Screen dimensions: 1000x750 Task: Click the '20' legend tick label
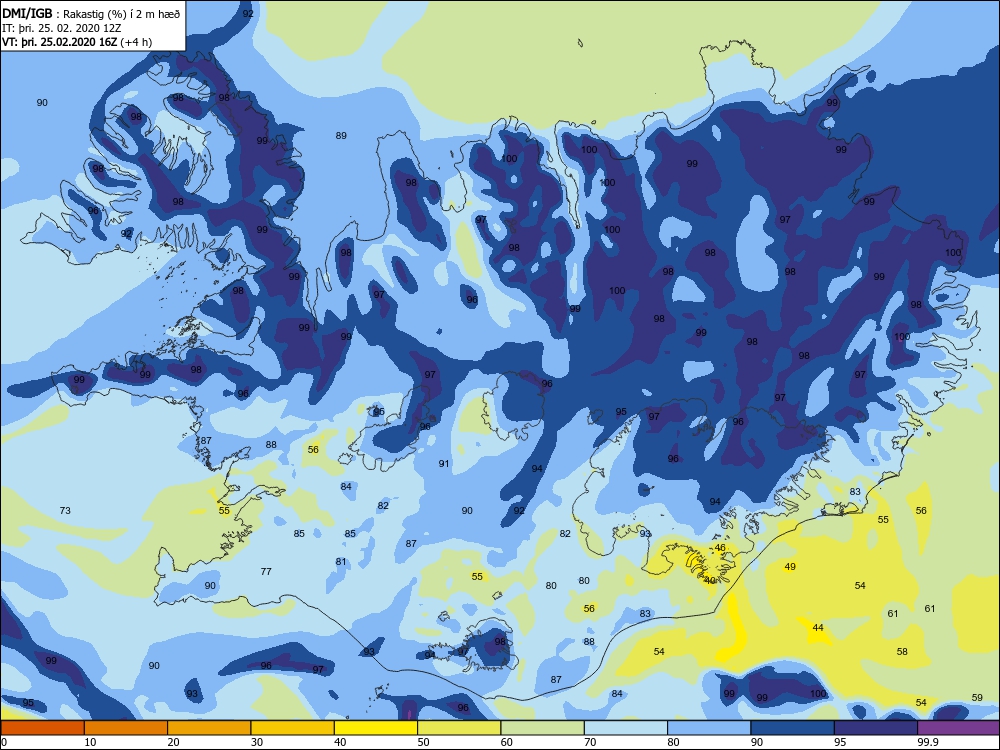click(x=173, y=742)
